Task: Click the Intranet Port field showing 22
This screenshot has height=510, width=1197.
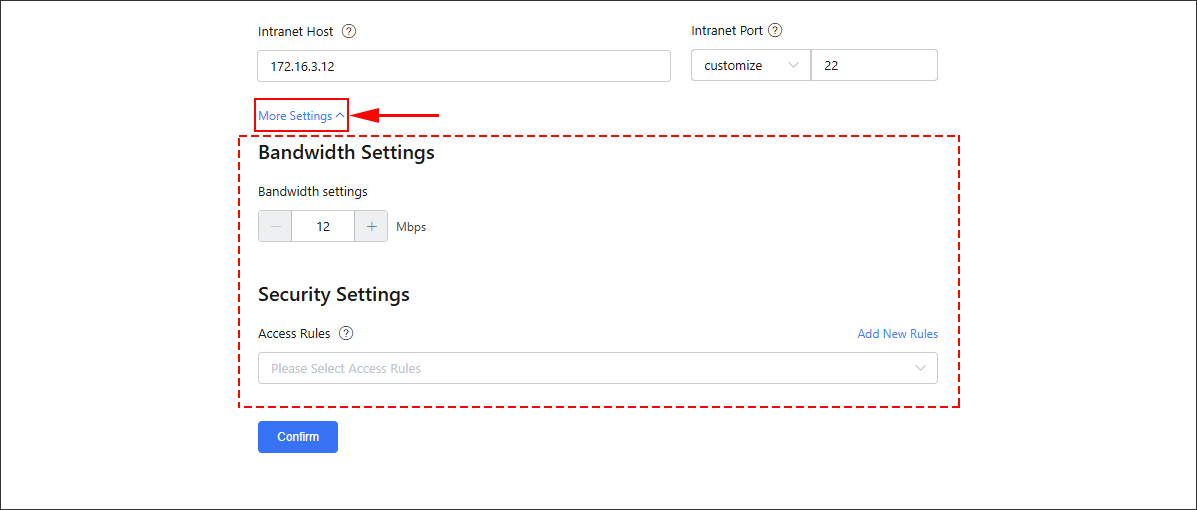Action: tap(874, 66)
